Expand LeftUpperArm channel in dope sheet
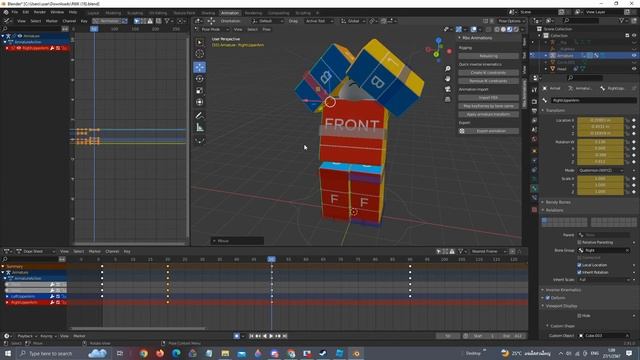 (7, 296)
